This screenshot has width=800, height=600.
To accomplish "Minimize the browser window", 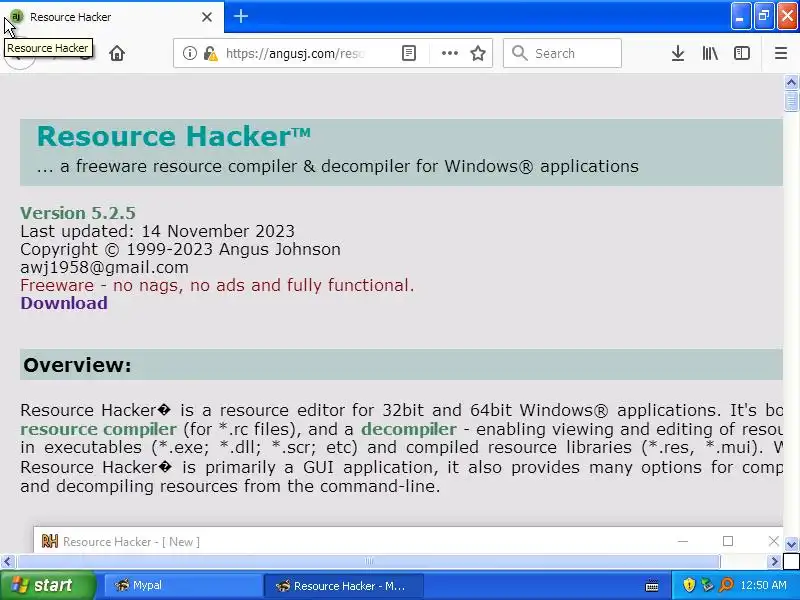I will point(740,16).
